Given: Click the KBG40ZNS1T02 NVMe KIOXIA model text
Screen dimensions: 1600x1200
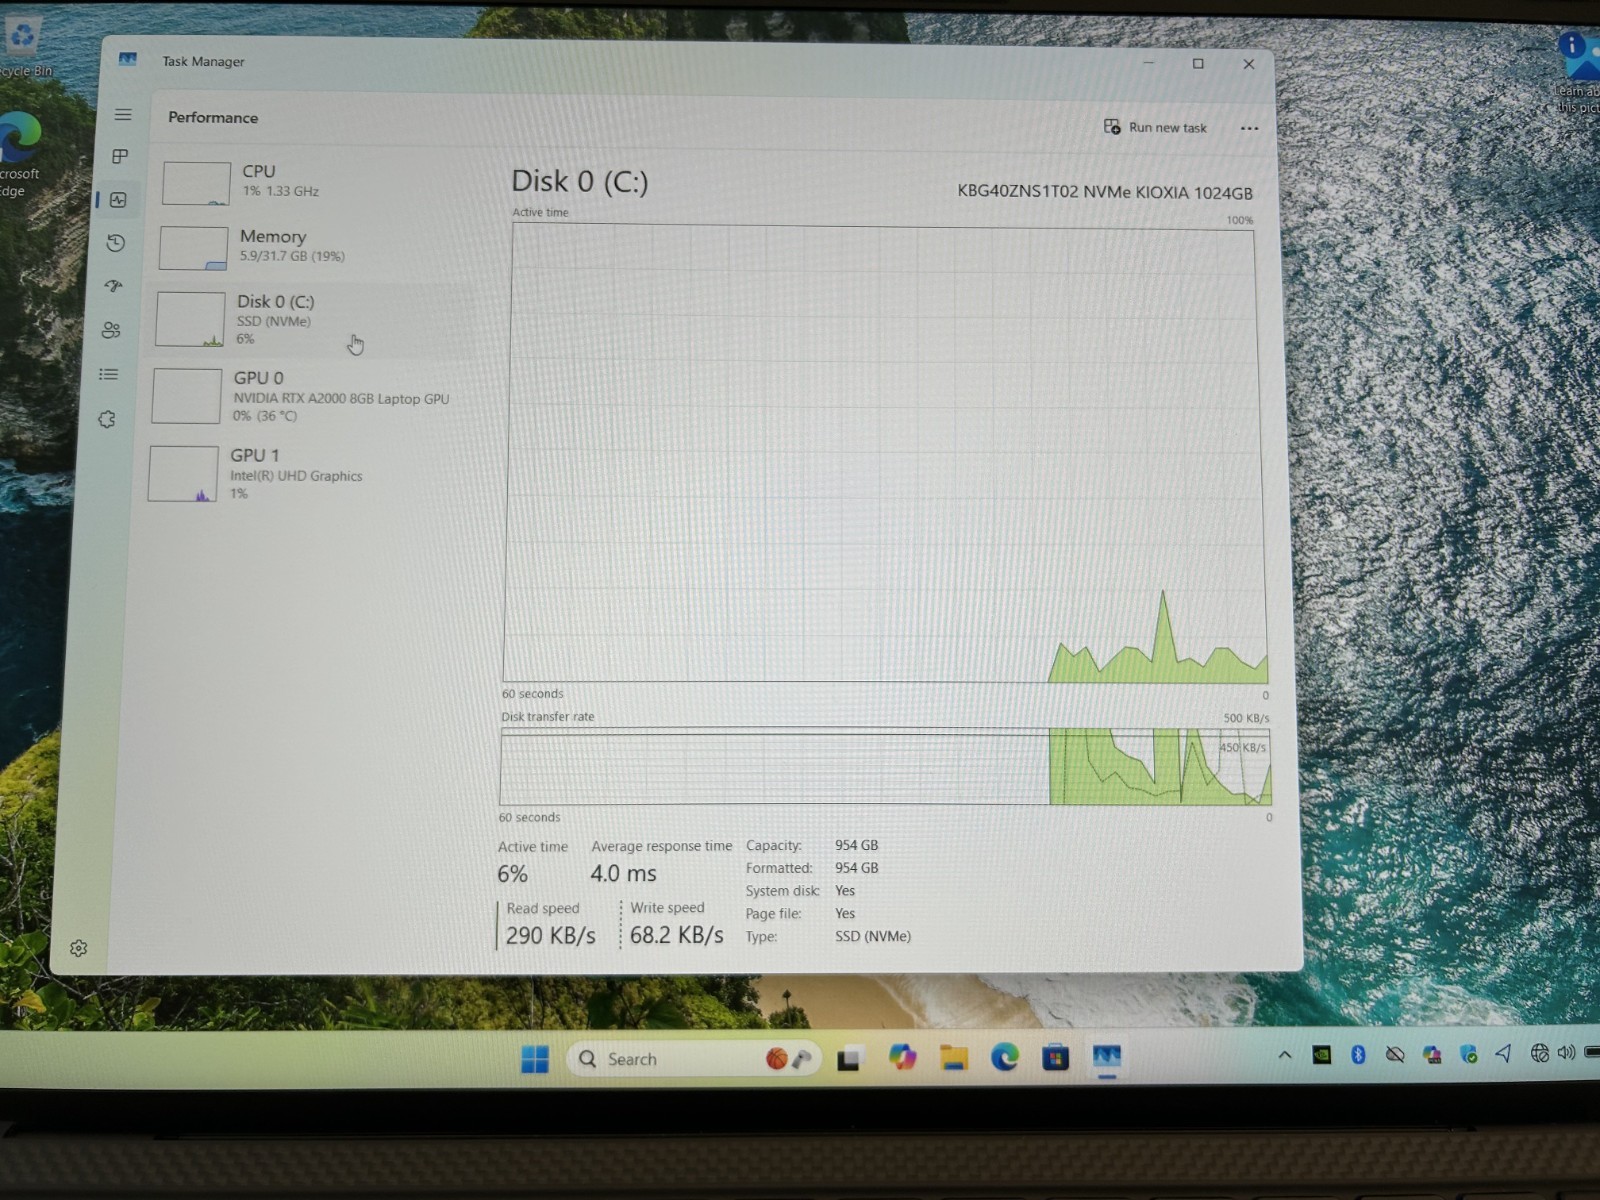Looking at the screenshot, I should coord(1105,192).
